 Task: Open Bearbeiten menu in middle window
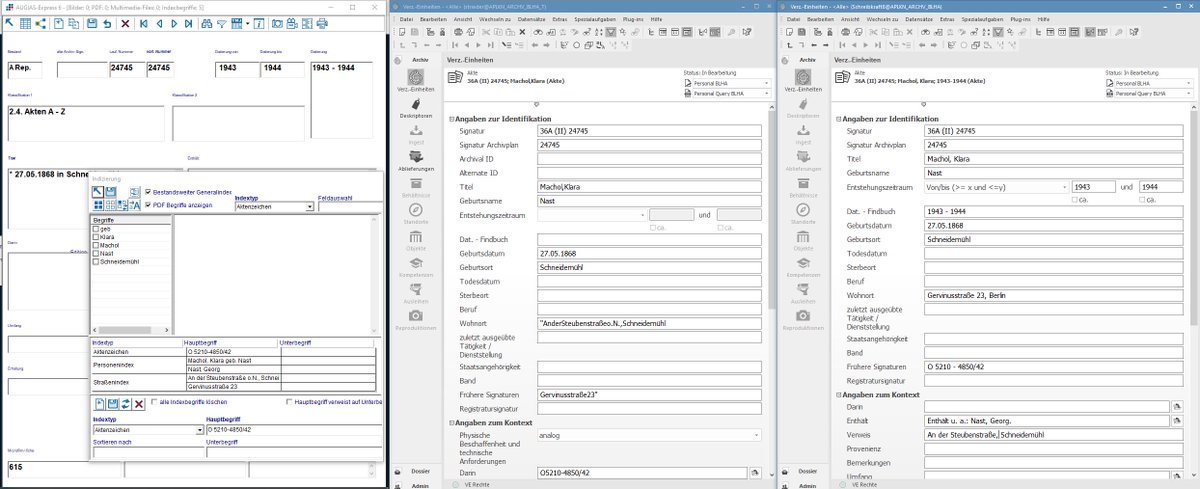(433, 19)
